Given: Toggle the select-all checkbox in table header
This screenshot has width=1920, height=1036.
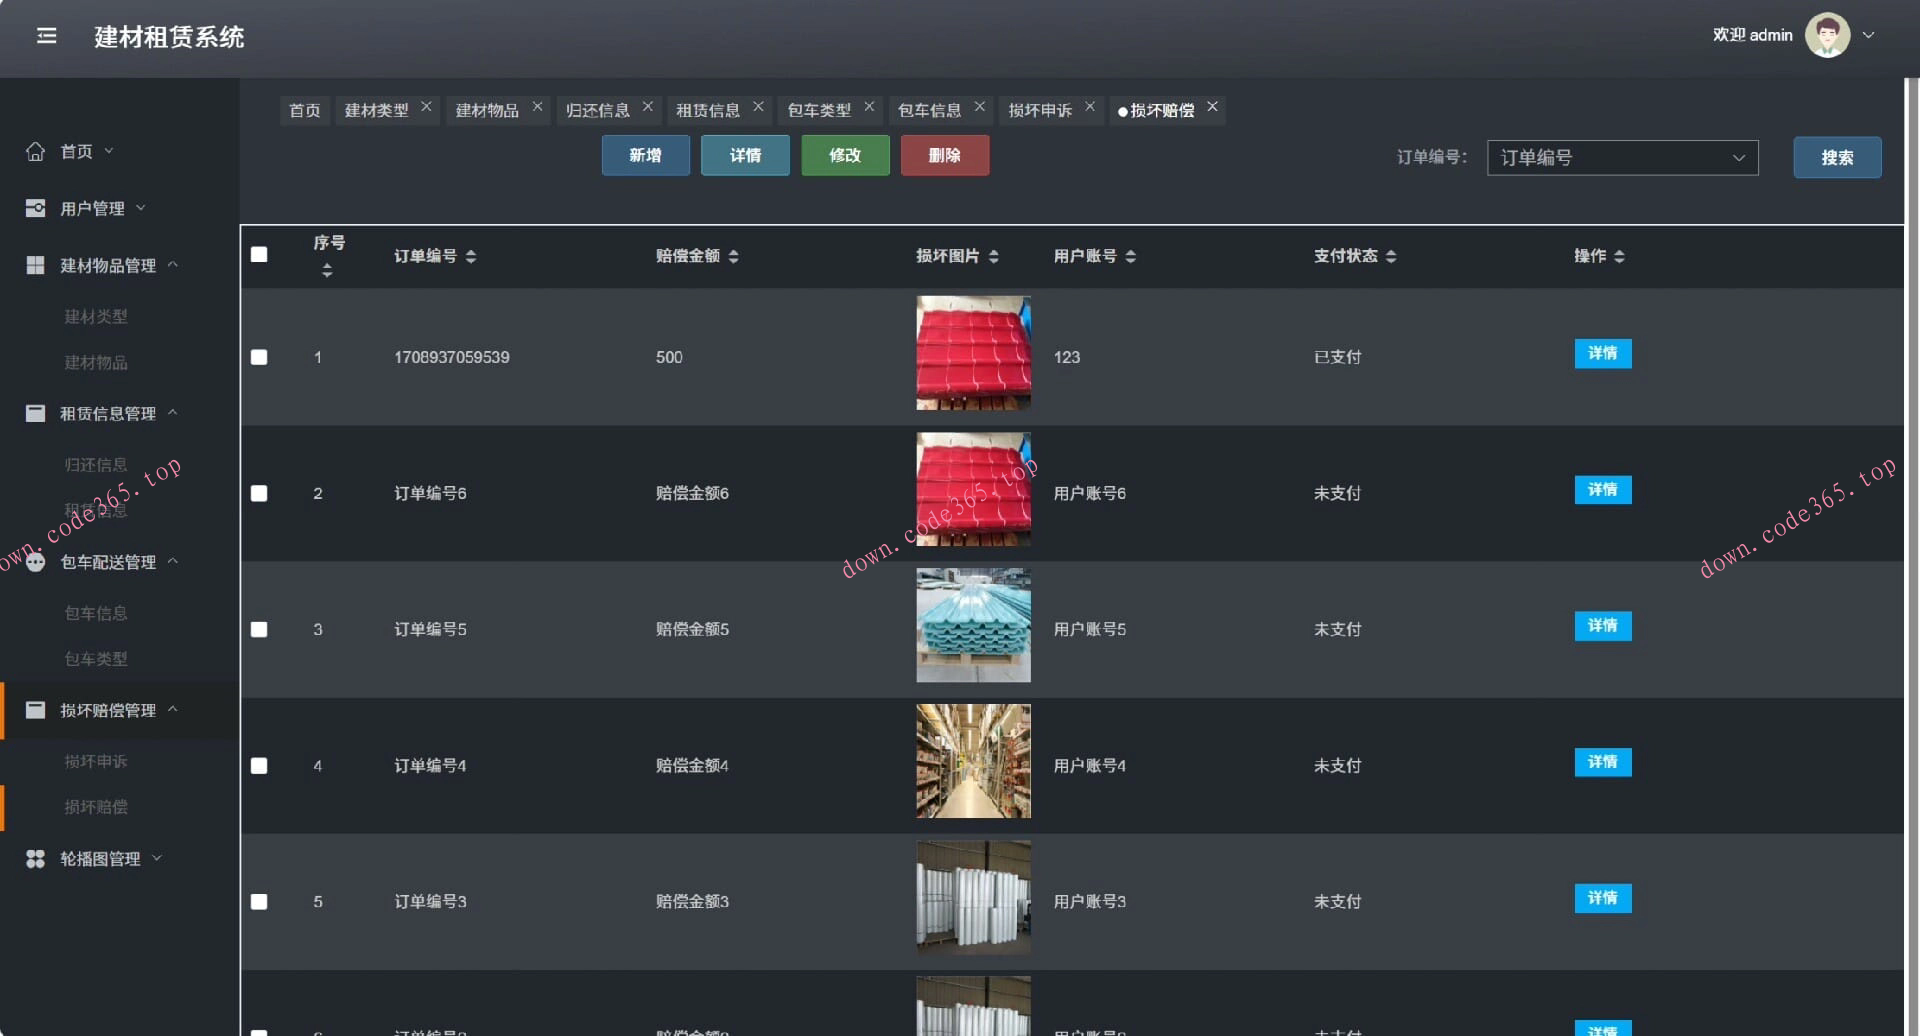Looking at the screenshot, I should pyautogui.click(x=259, y=255).
